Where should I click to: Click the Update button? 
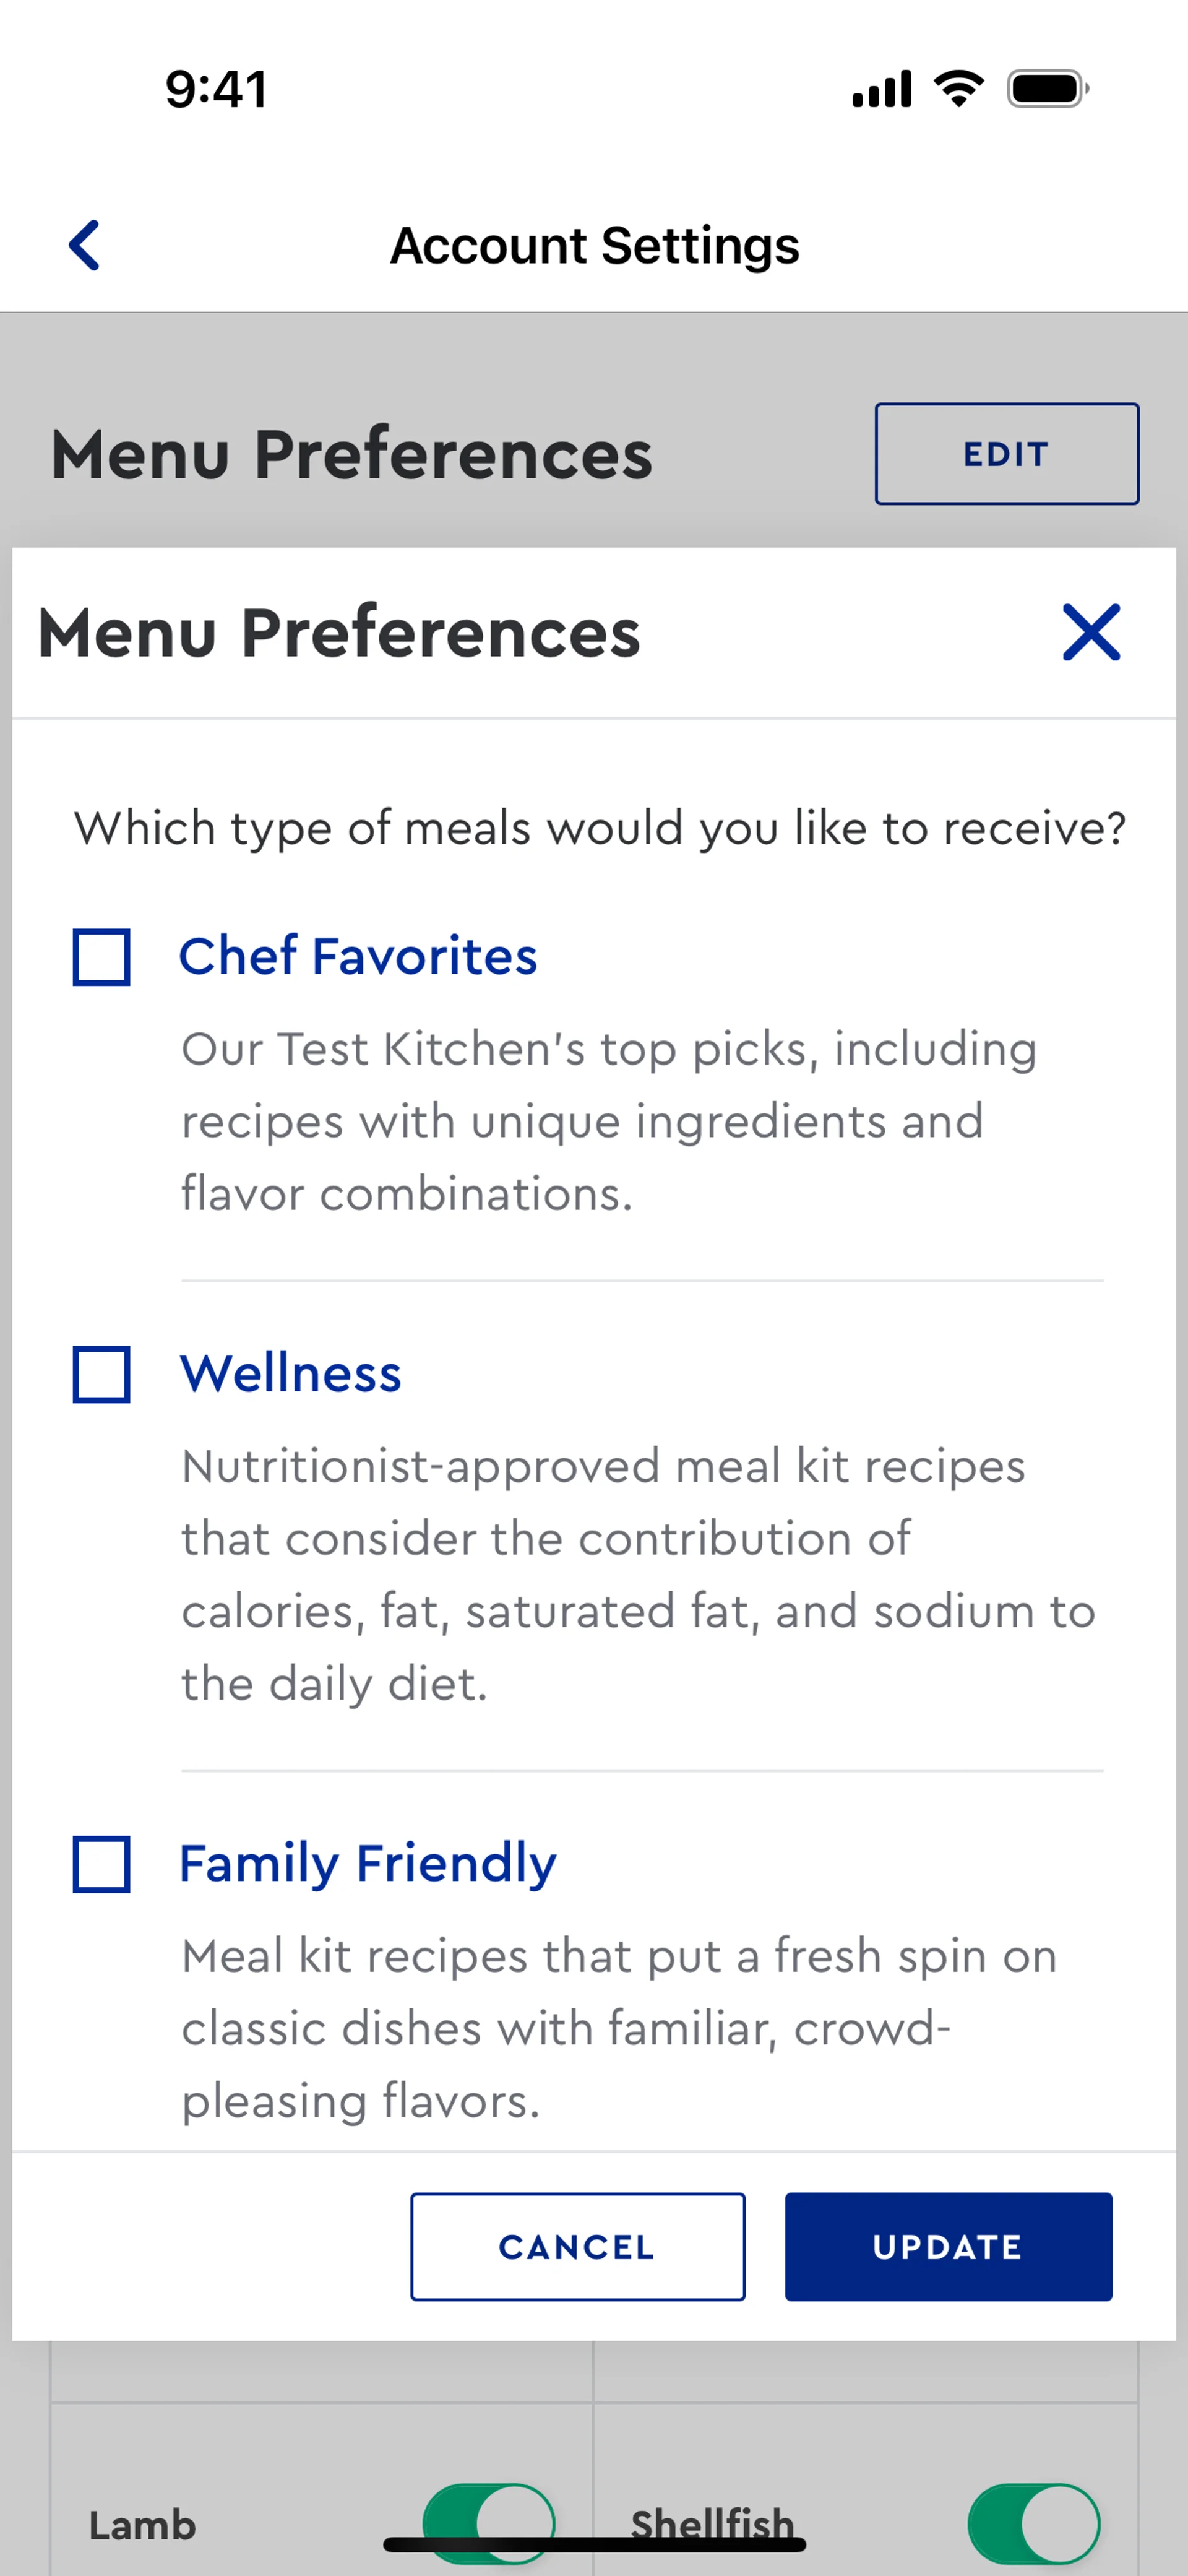pyautogui.click(x=948, y=2246)
